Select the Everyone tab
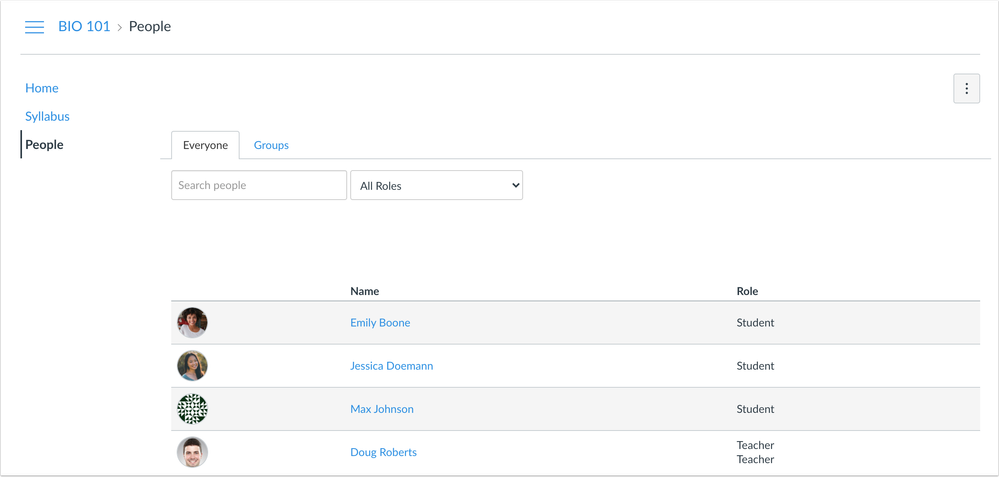999x477 pixels. coord(205,145)
